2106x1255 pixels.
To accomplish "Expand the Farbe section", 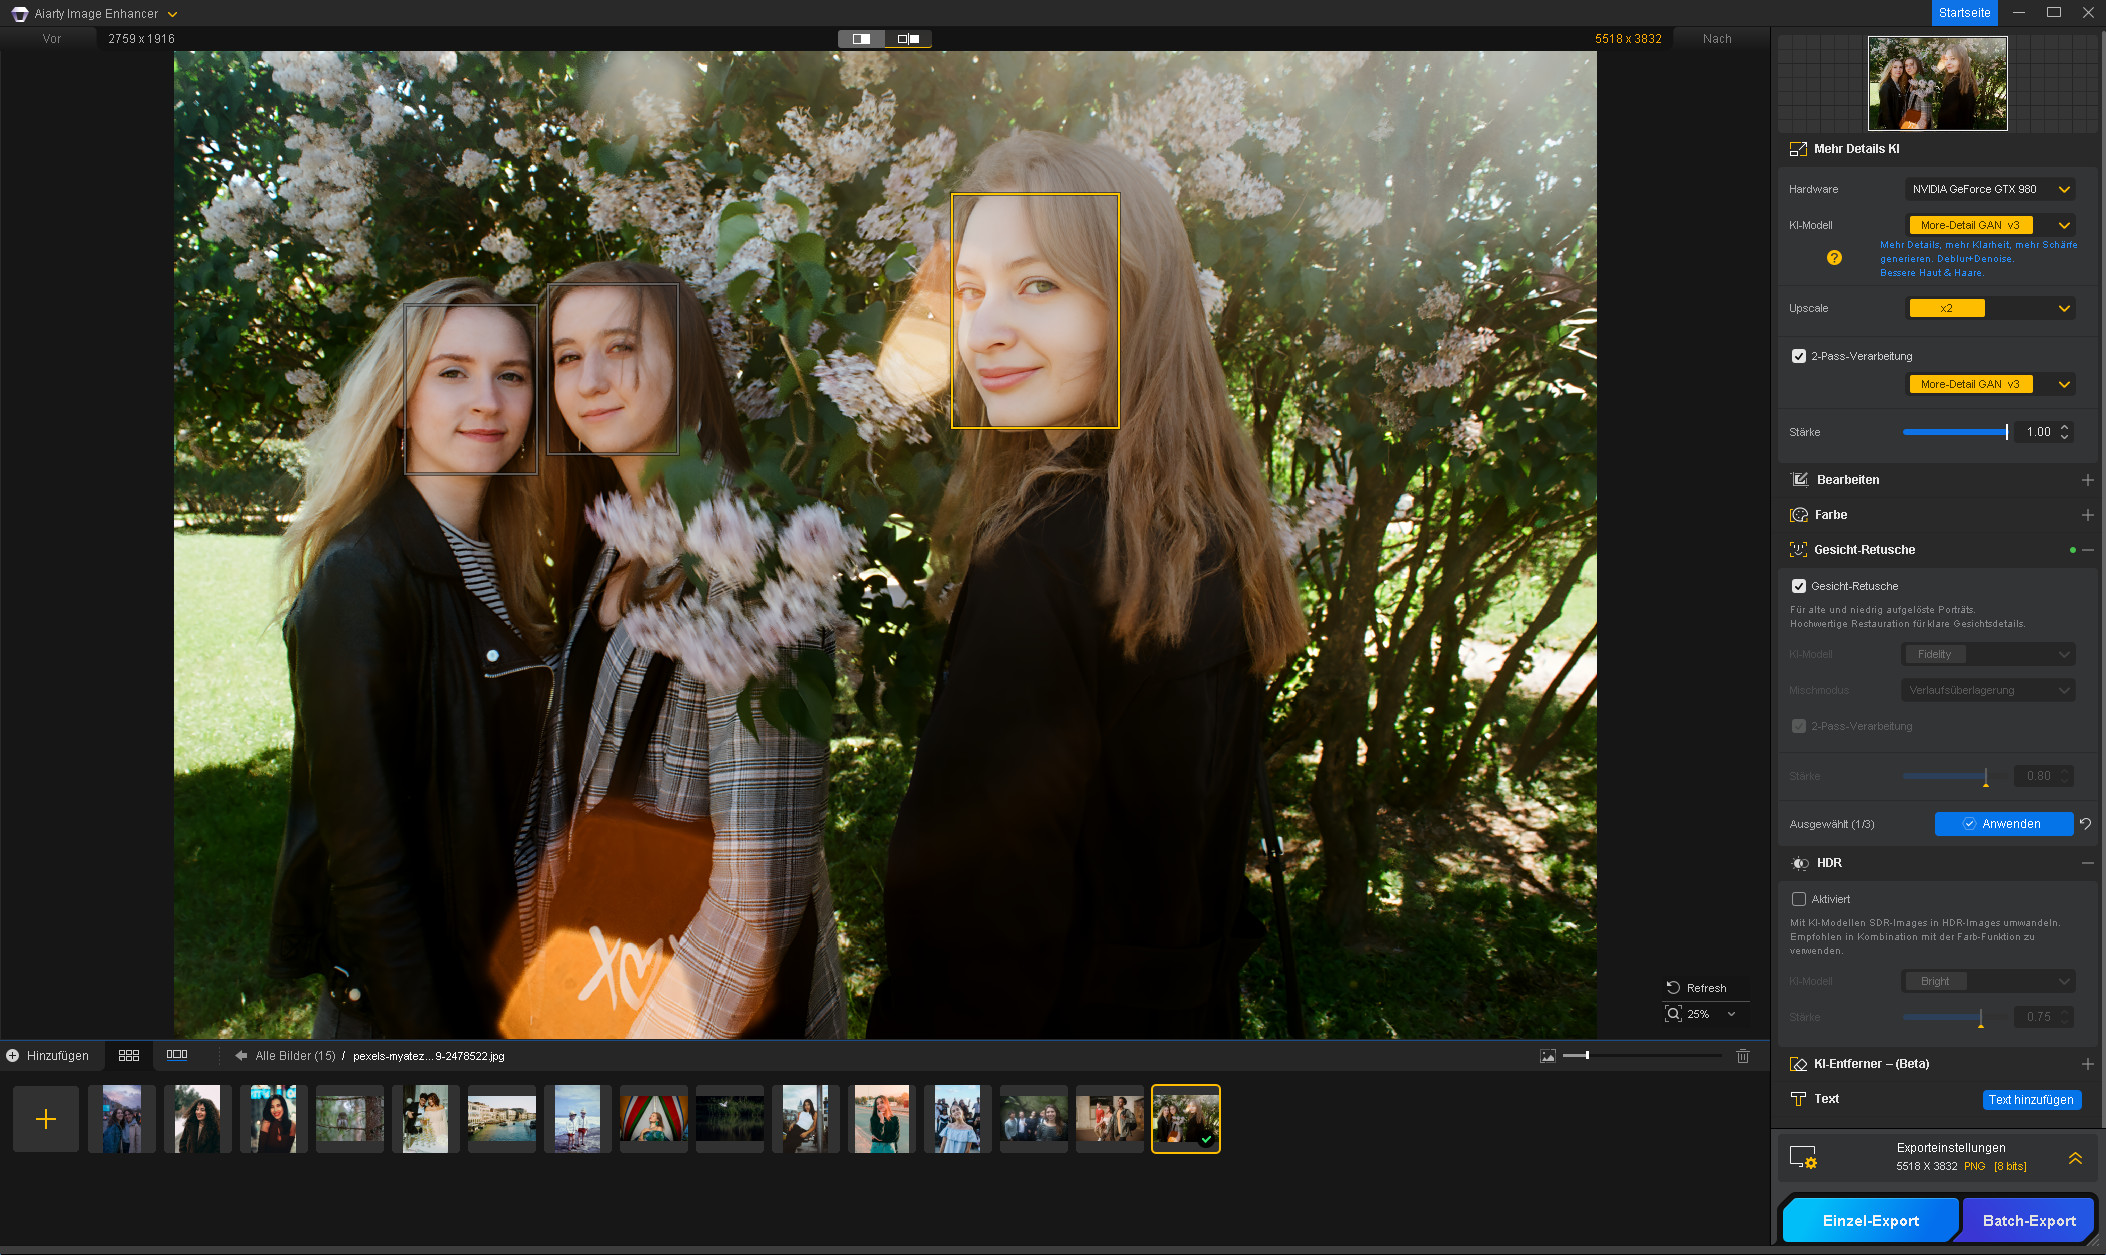I will pos(2088,515).
